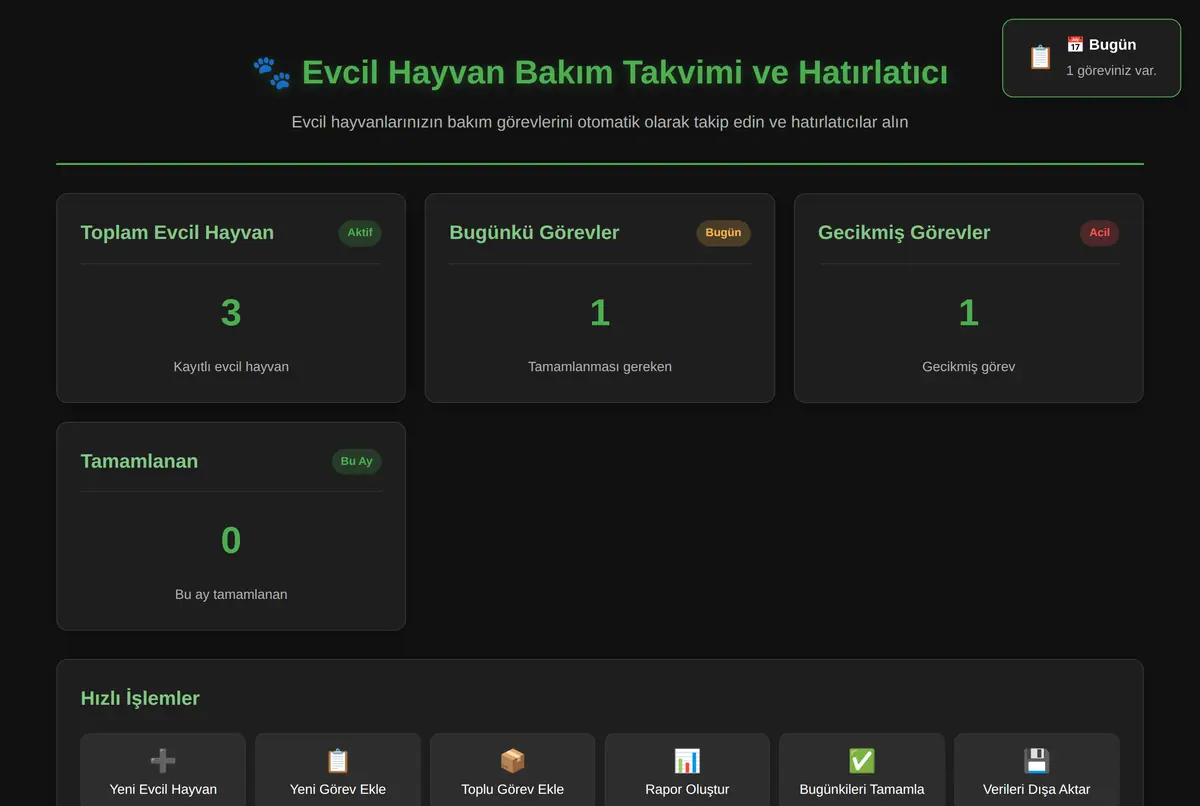The image size is (1200, 806).
Task: Select the Bugünkileri Tamamla button label
Action: click(862, 789)
